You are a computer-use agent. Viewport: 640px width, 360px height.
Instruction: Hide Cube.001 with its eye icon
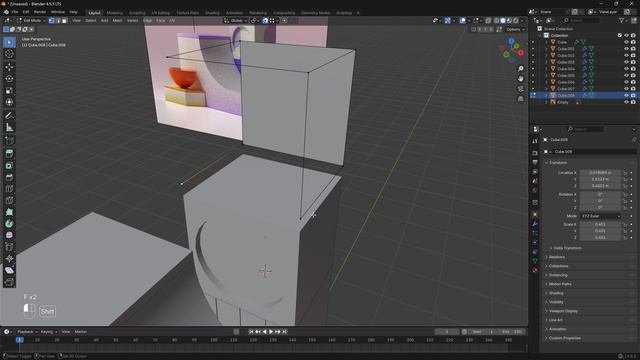(626, 49)
